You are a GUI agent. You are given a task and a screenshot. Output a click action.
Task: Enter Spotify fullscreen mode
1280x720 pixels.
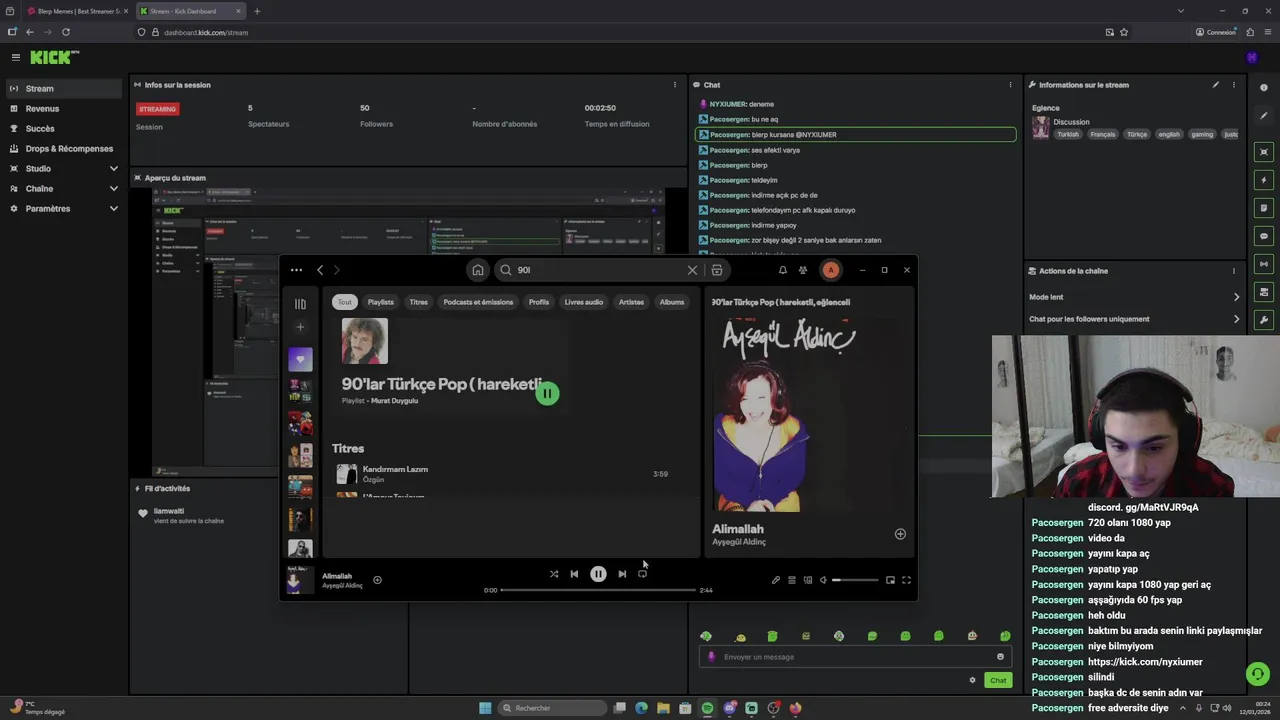(906, 580)
